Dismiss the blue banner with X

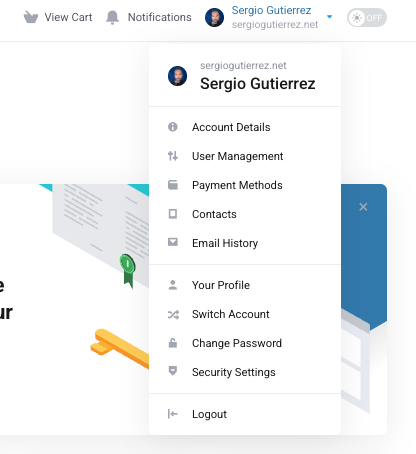(363, 207)
